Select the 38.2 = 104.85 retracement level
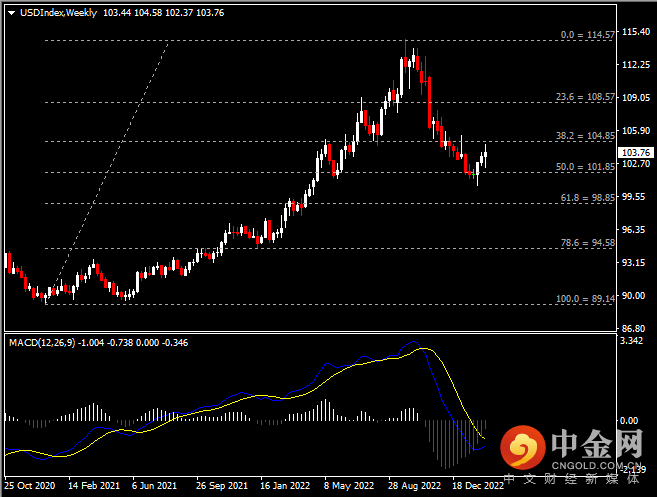The width and height of the screenshot is (657, 497). pyautogui.click(x=584, y=136)
